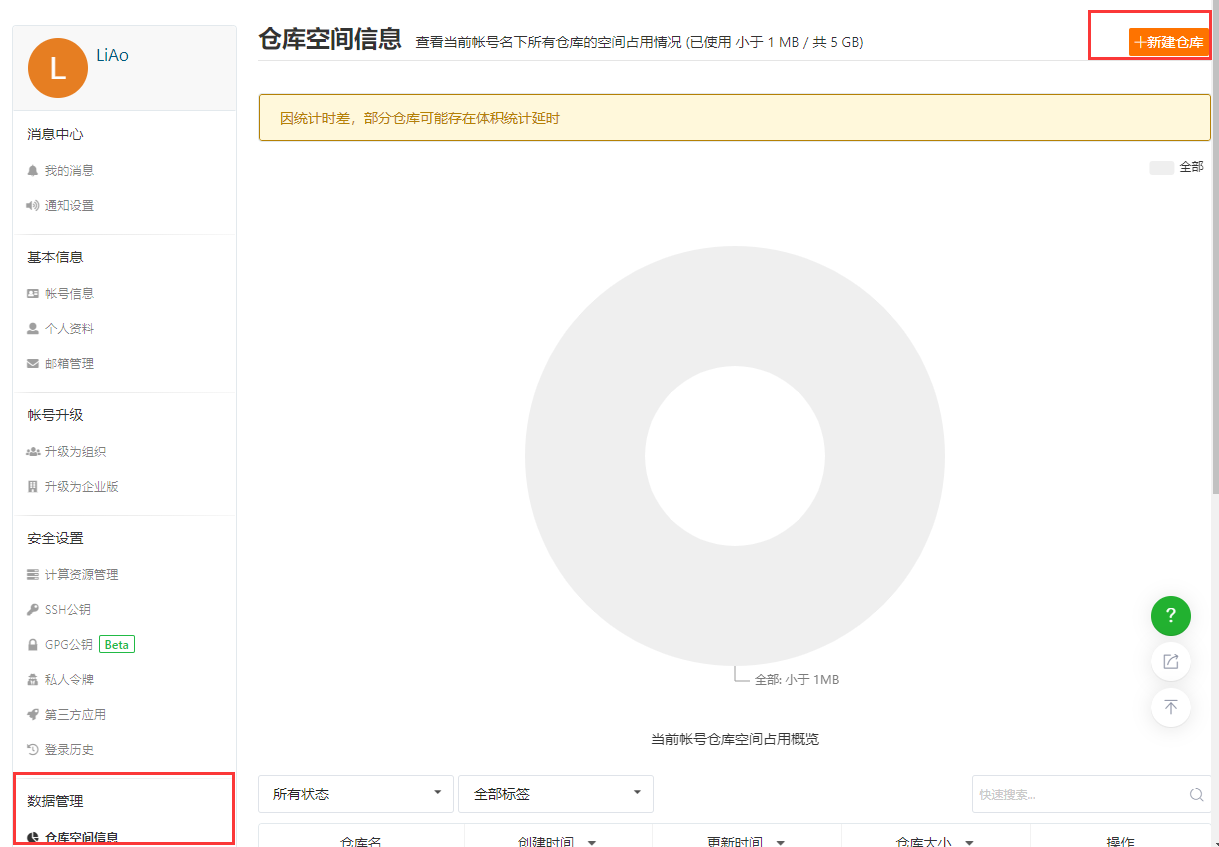The image size is (1219, 847).
Task: Select the SSH公钥 key icon in sidebar
Action: point(32,609)
